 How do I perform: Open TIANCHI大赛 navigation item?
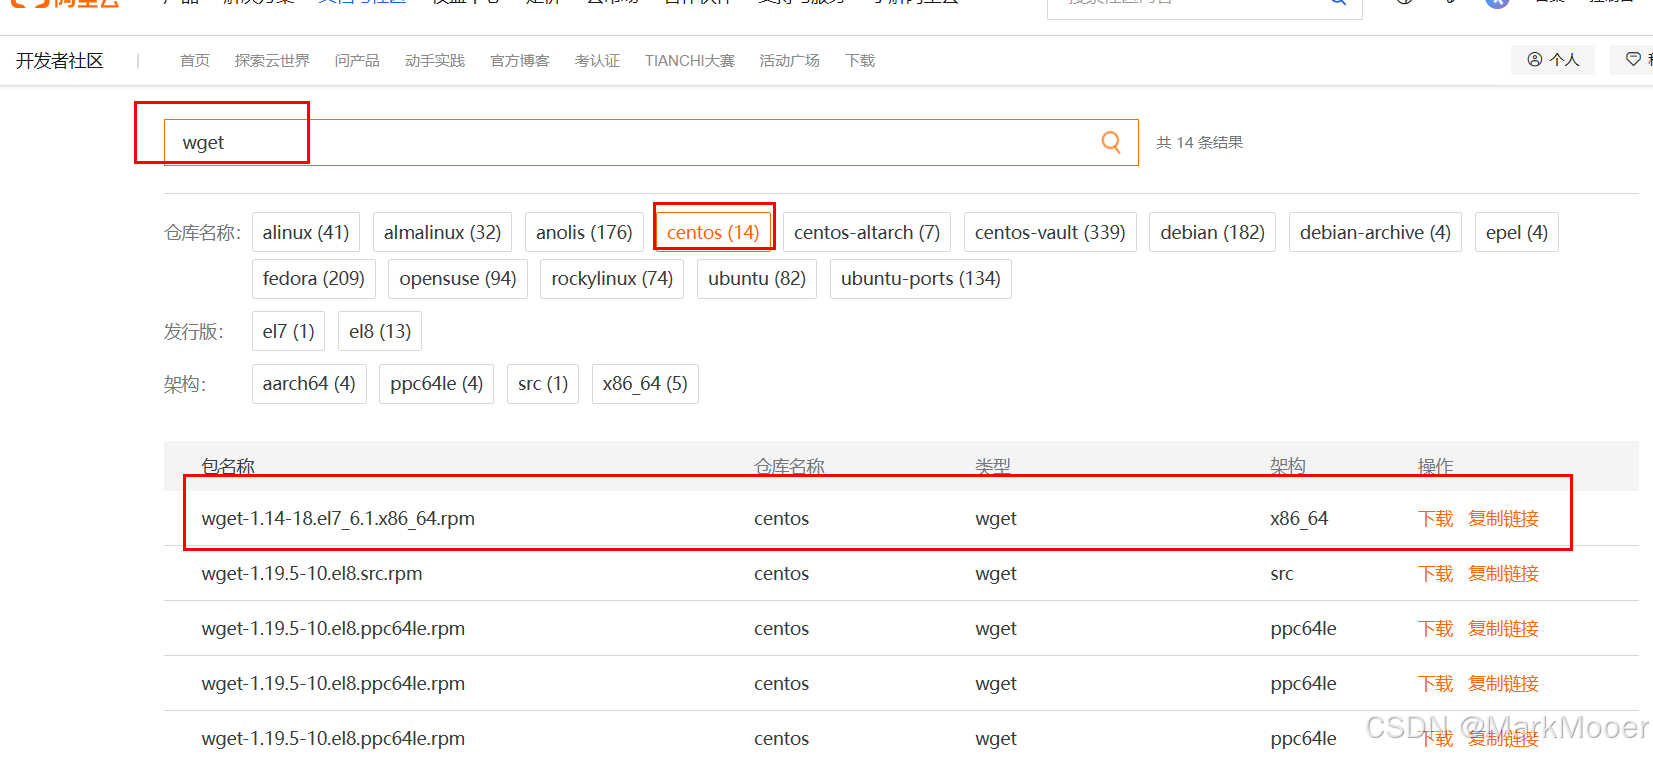[690, 61]
